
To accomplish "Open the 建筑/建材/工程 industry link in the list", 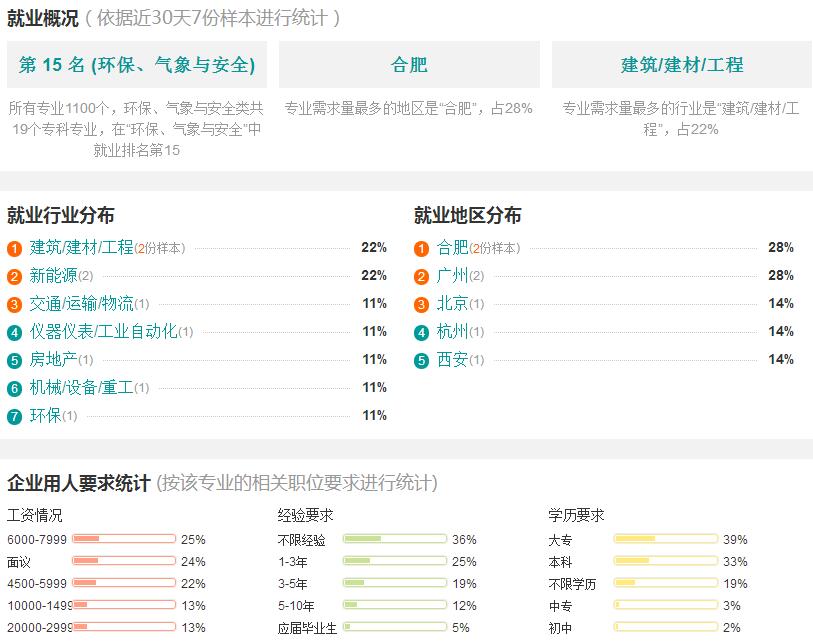I will [x=81, y=247].
